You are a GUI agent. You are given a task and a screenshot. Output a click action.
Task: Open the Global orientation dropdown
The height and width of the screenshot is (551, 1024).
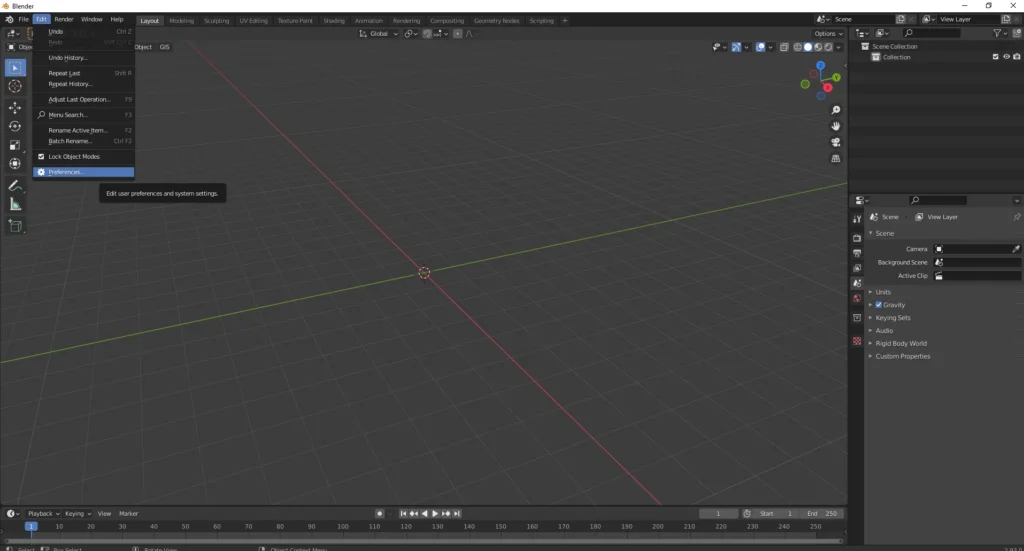(x=378, y=34)
